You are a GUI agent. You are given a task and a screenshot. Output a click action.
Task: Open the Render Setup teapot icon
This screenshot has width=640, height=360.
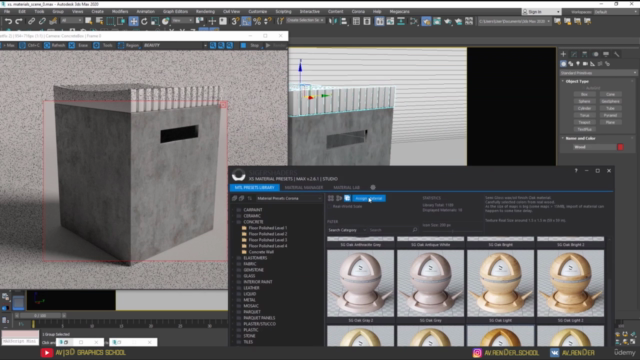[x=426, y=21]
